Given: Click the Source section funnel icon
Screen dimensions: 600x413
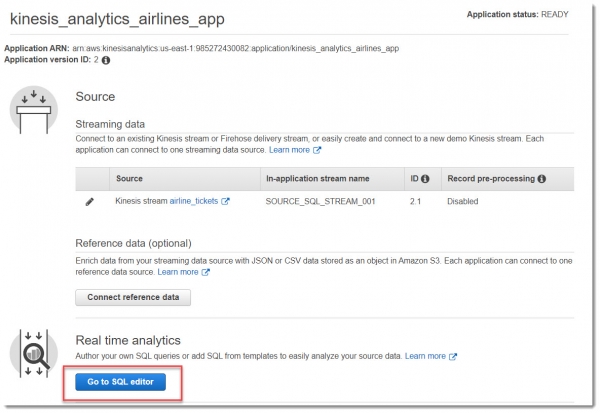Looking at the screenshot, I should 34,109.
